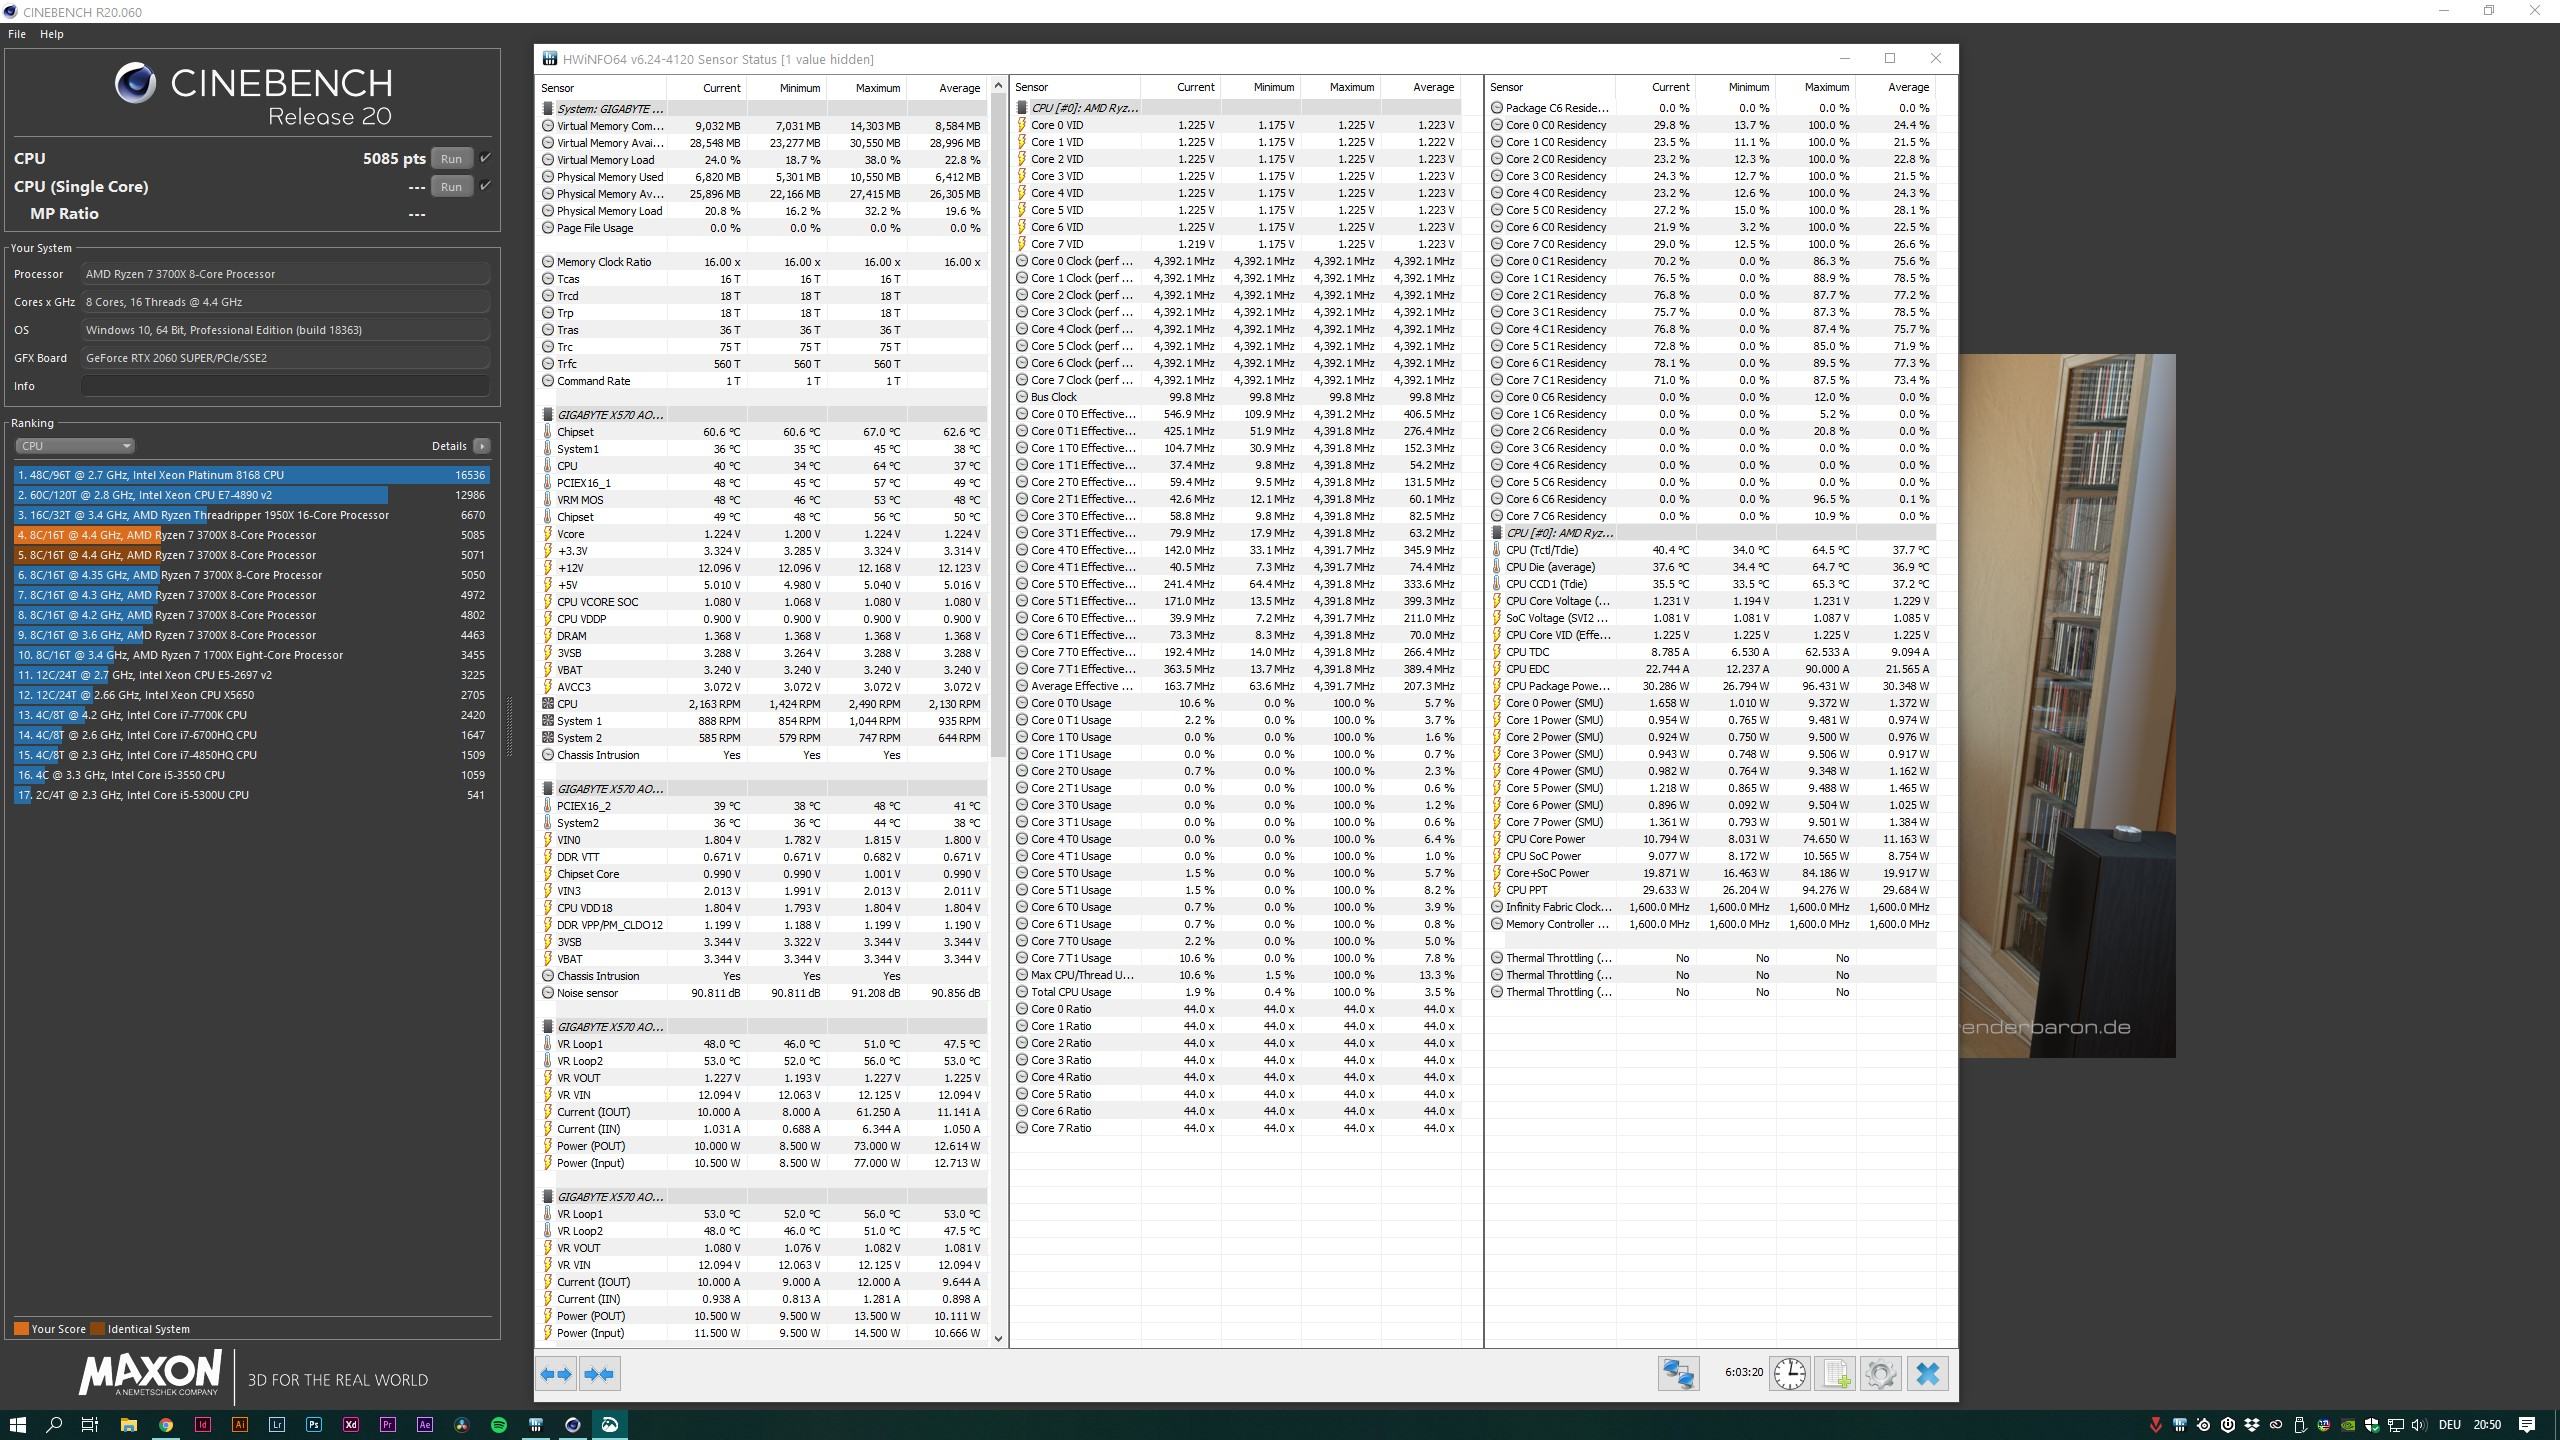
Task: Expand ranking Details arrow button
Action: 482,446
